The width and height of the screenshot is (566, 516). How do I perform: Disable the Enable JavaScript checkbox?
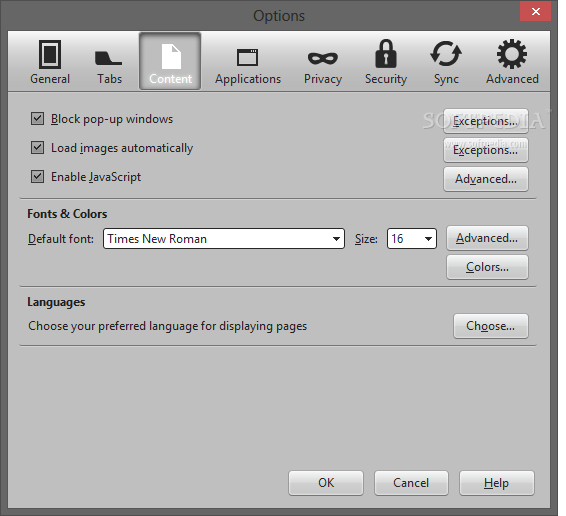38,177
